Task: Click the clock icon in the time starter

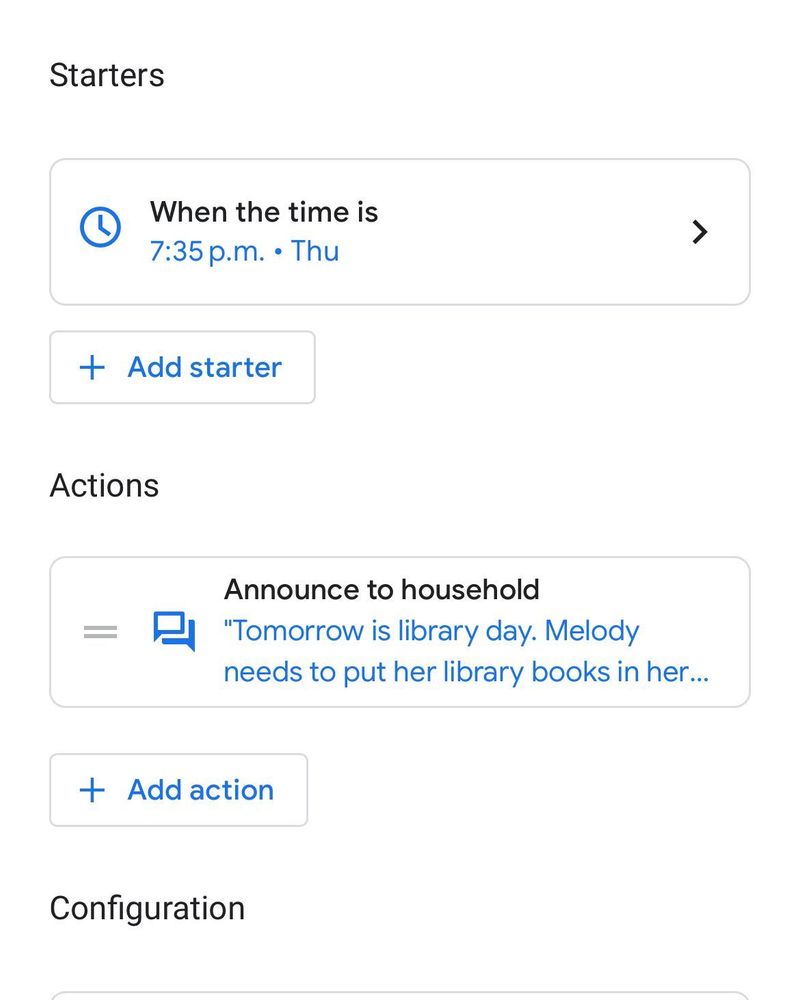Action: [x=100, y=227]
